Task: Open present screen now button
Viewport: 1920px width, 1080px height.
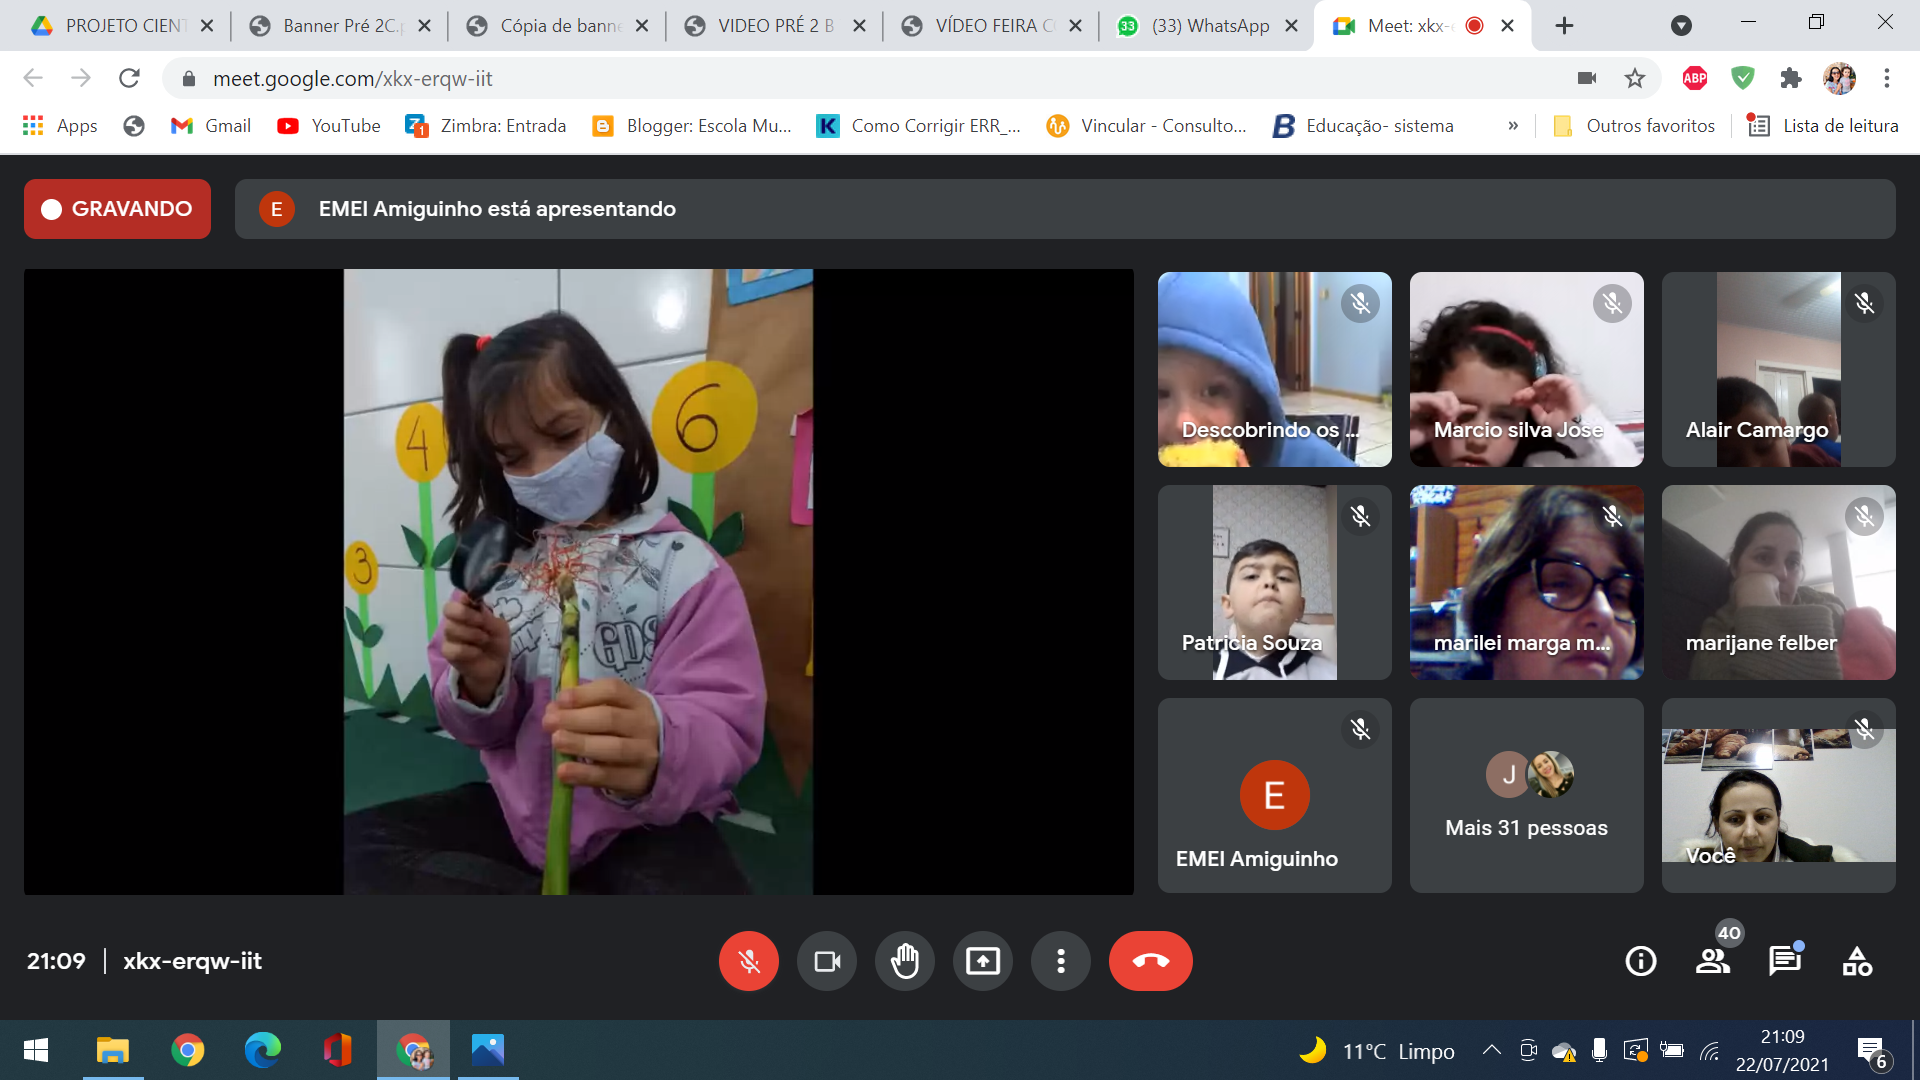Action: pos(982,961)
